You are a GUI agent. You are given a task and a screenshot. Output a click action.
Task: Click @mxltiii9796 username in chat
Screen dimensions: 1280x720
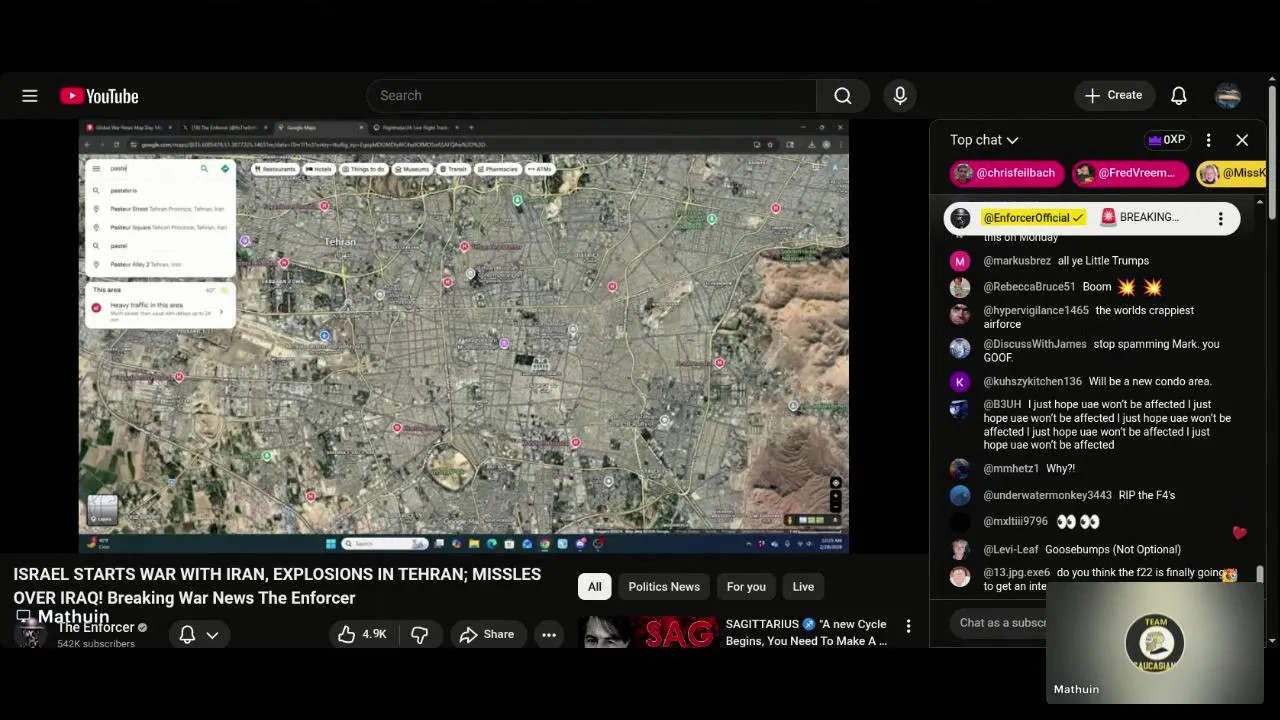pos(1015,522)
